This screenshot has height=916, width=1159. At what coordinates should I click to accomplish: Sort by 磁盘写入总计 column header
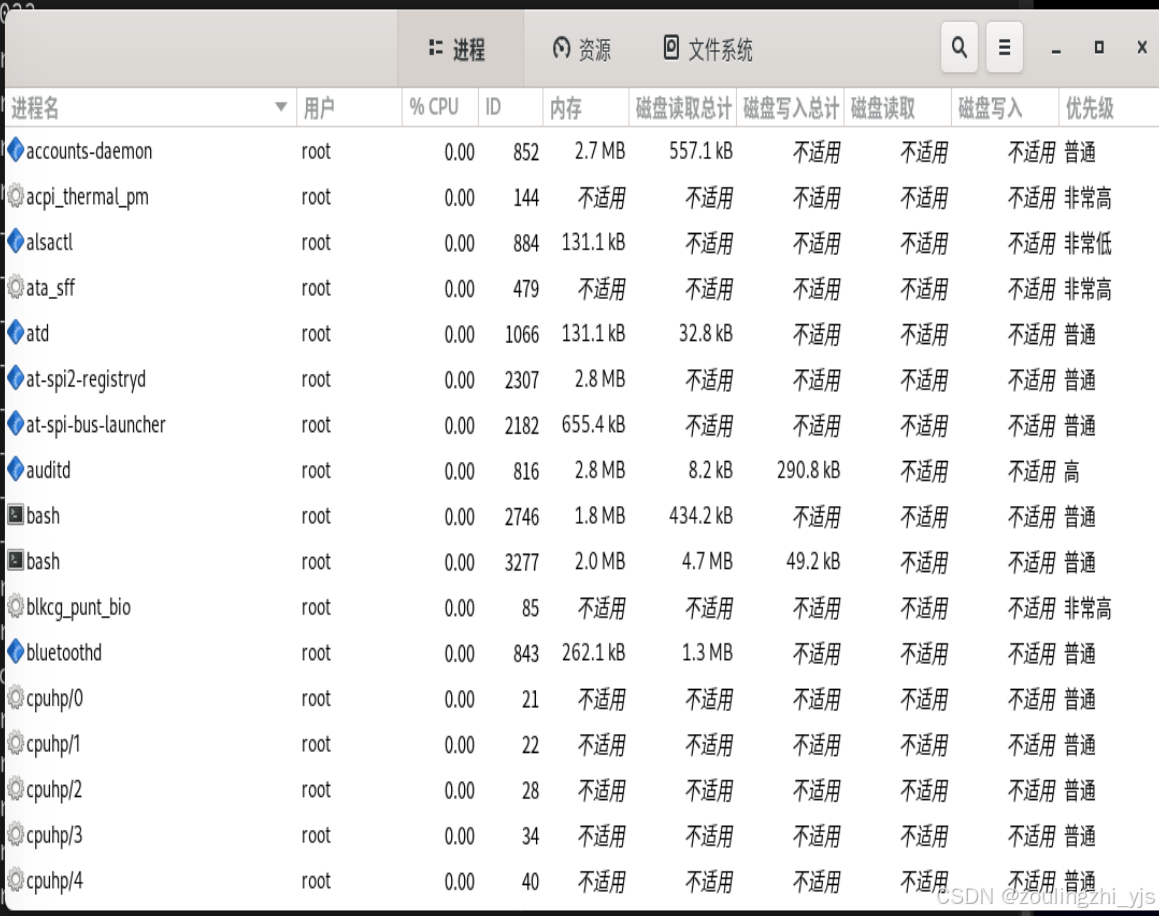pyautogui.click(x=790, y=108)
